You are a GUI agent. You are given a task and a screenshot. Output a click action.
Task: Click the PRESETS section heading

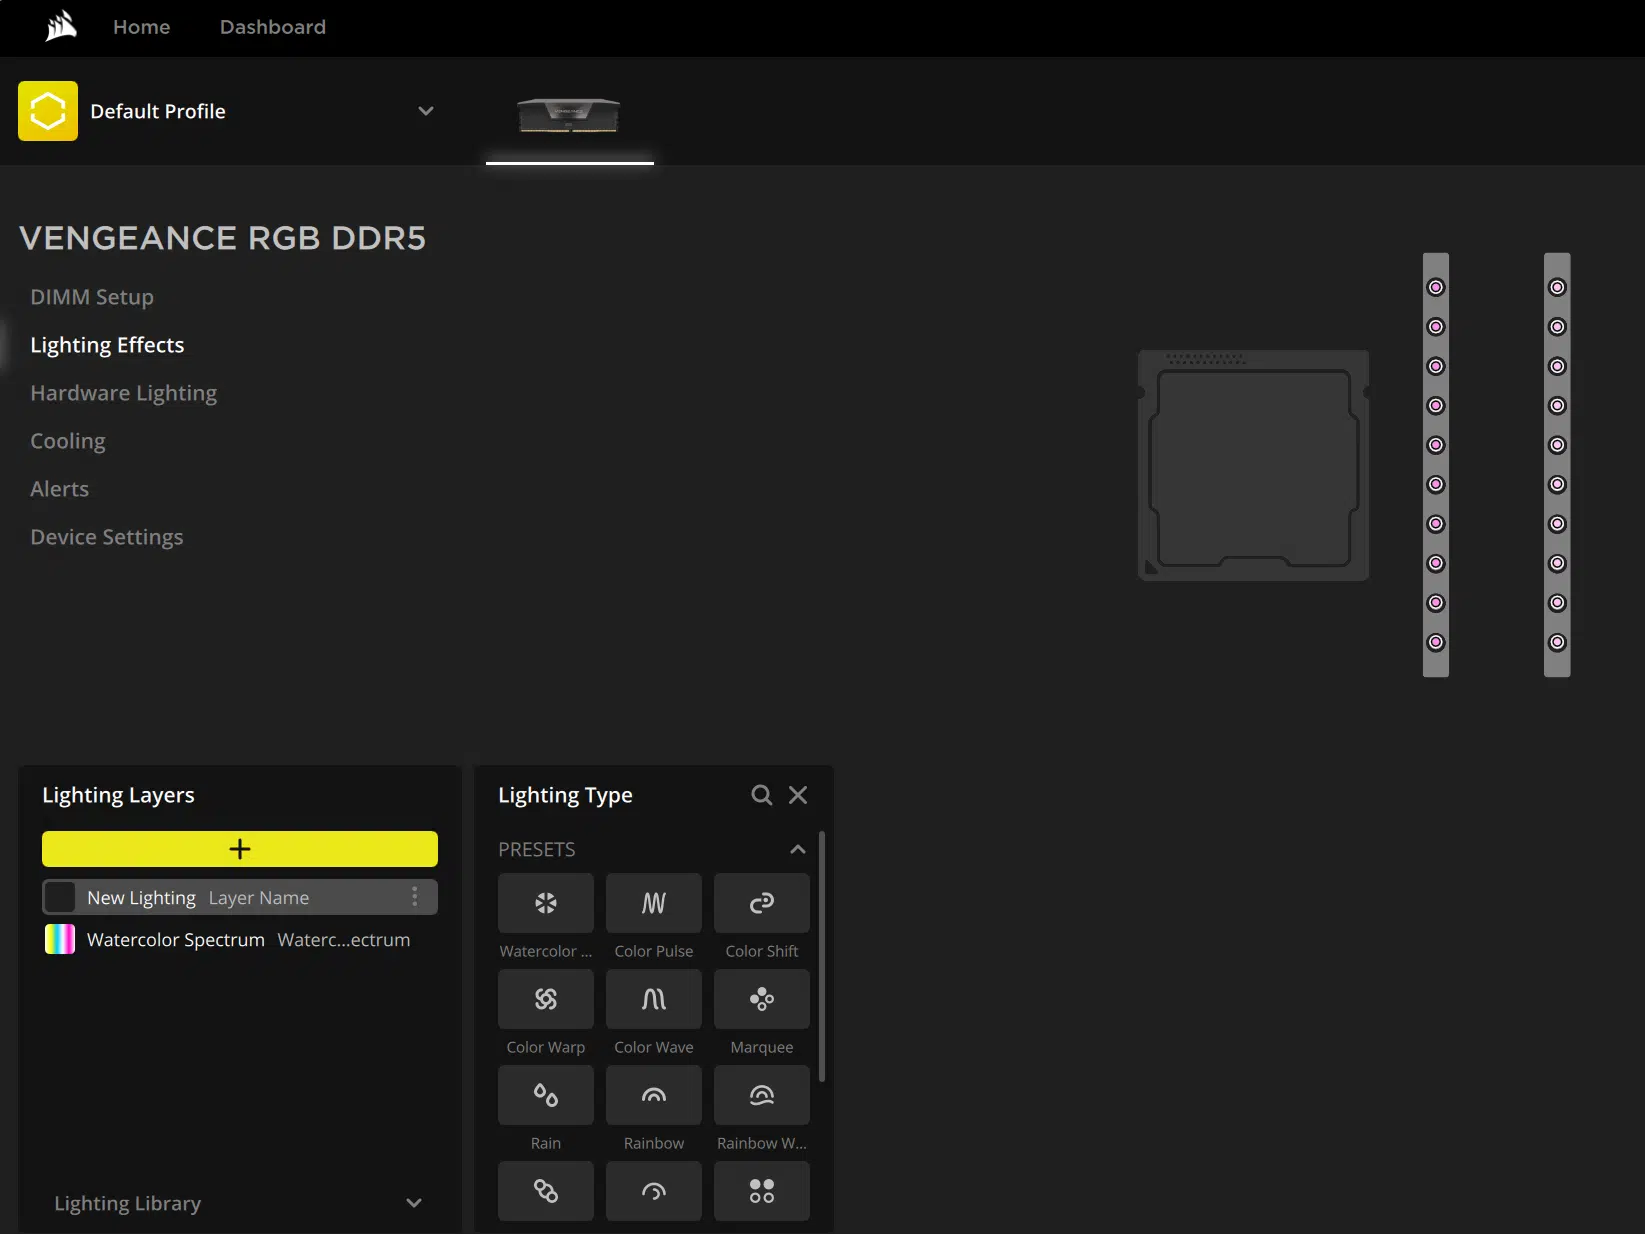[x=537, y=850]
